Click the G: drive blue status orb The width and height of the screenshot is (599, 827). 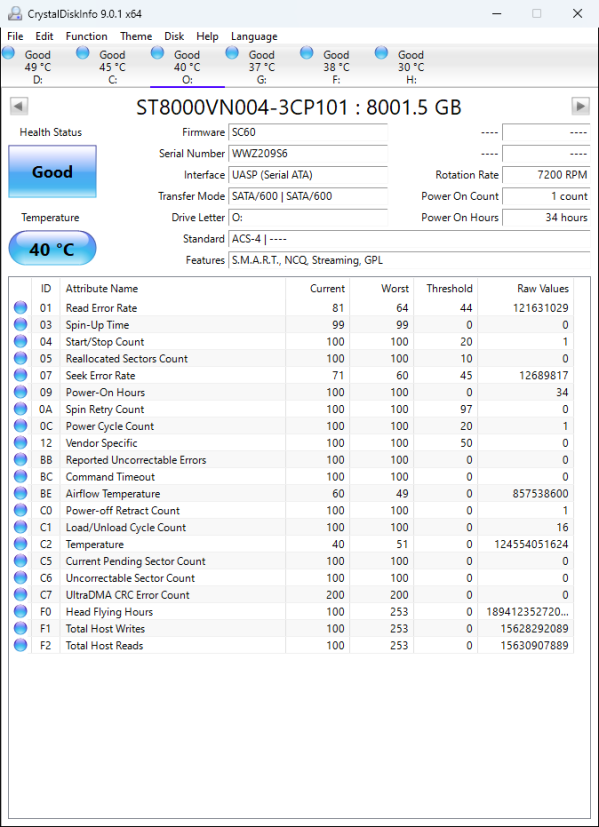pos(232,53)
